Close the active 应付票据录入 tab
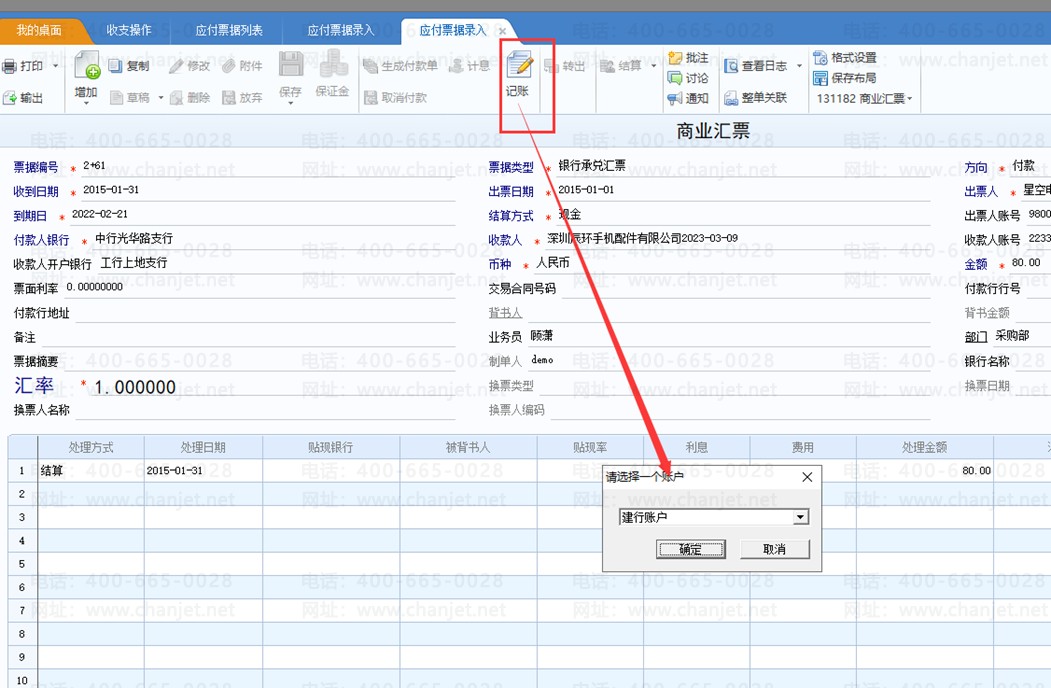The height and width of the screenshot is (688, 1051). coord(502,31)
